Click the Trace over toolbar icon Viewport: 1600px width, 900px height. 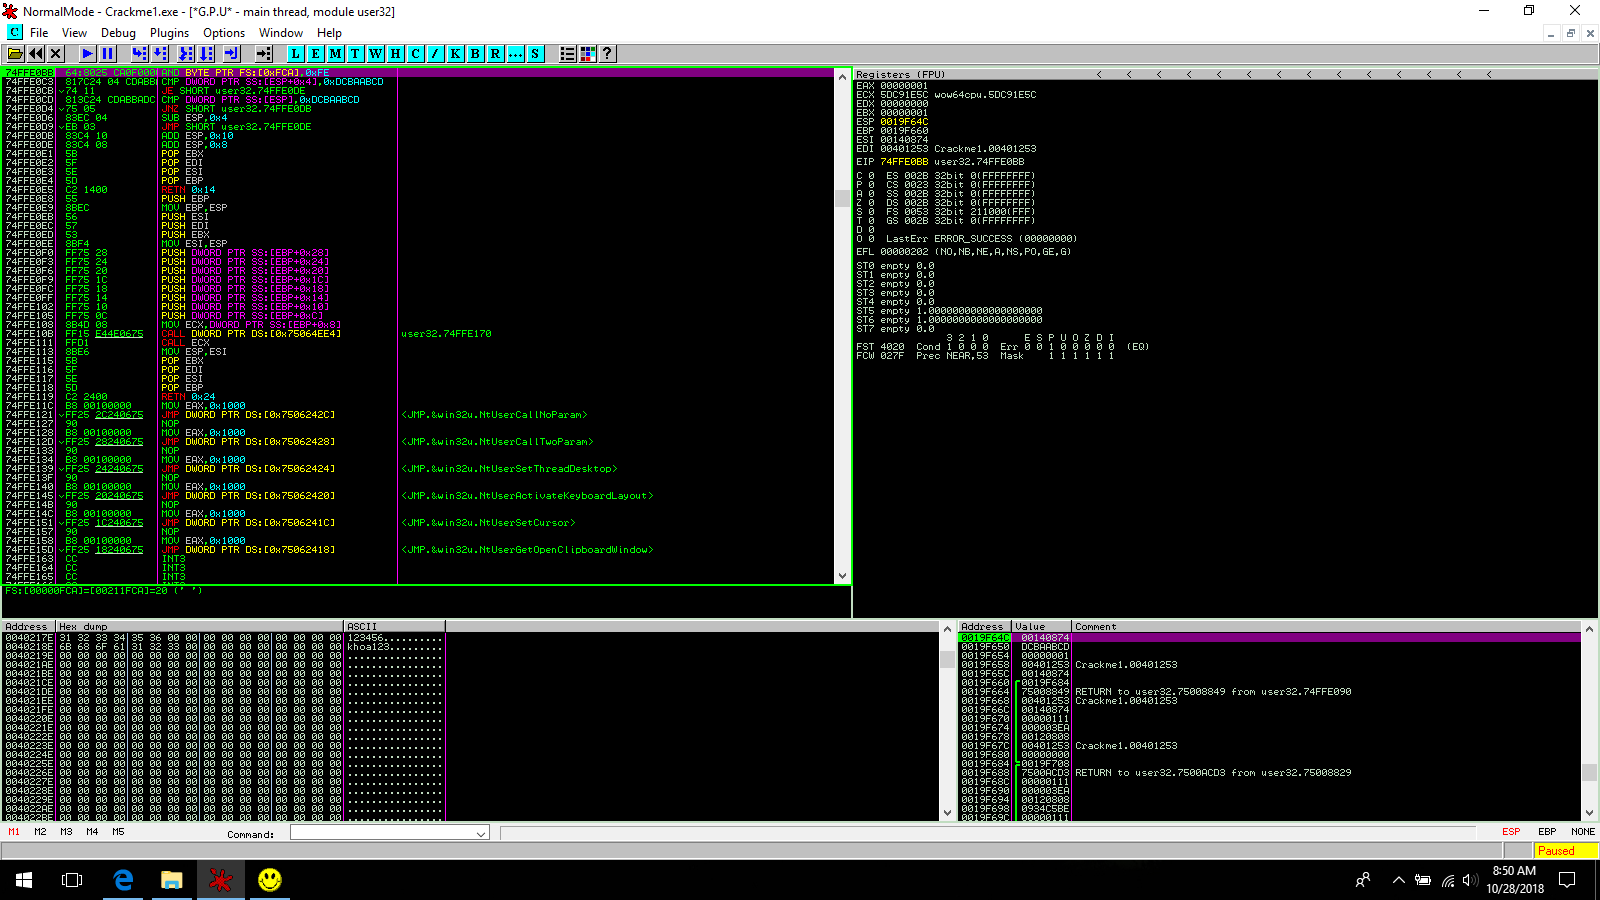pyautogui.click(x=206, y=54)
